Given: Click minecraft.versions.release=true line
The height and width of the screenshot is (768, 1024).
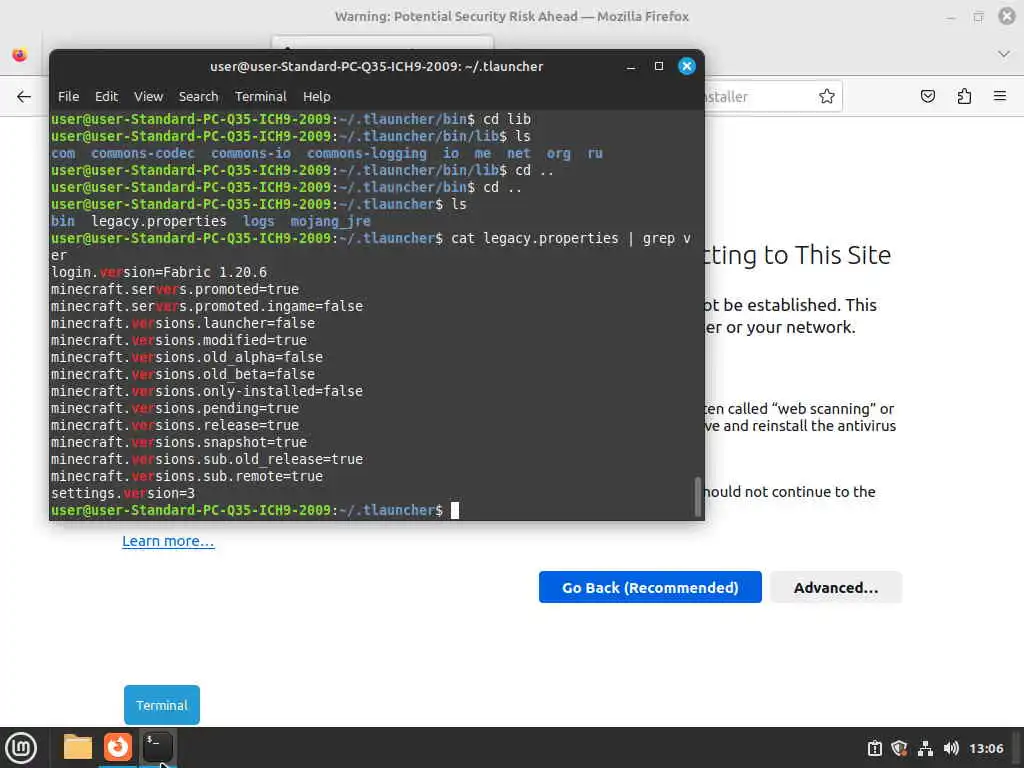Looking at the screenshot, I should coord(175,425).
